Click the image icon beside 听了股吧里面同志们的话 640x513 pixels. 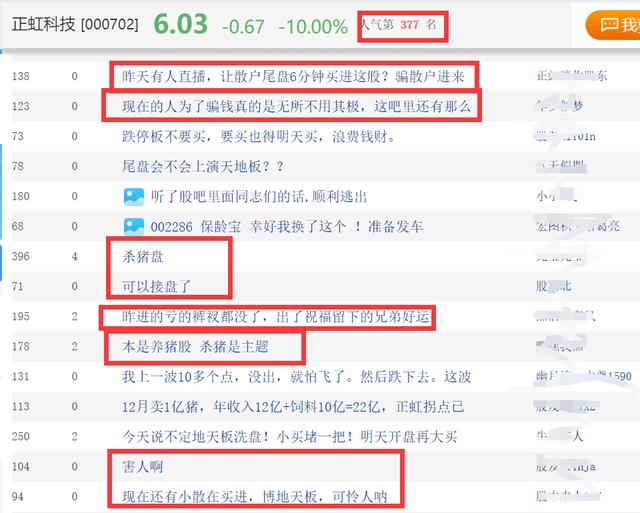[x=134, y=197]
